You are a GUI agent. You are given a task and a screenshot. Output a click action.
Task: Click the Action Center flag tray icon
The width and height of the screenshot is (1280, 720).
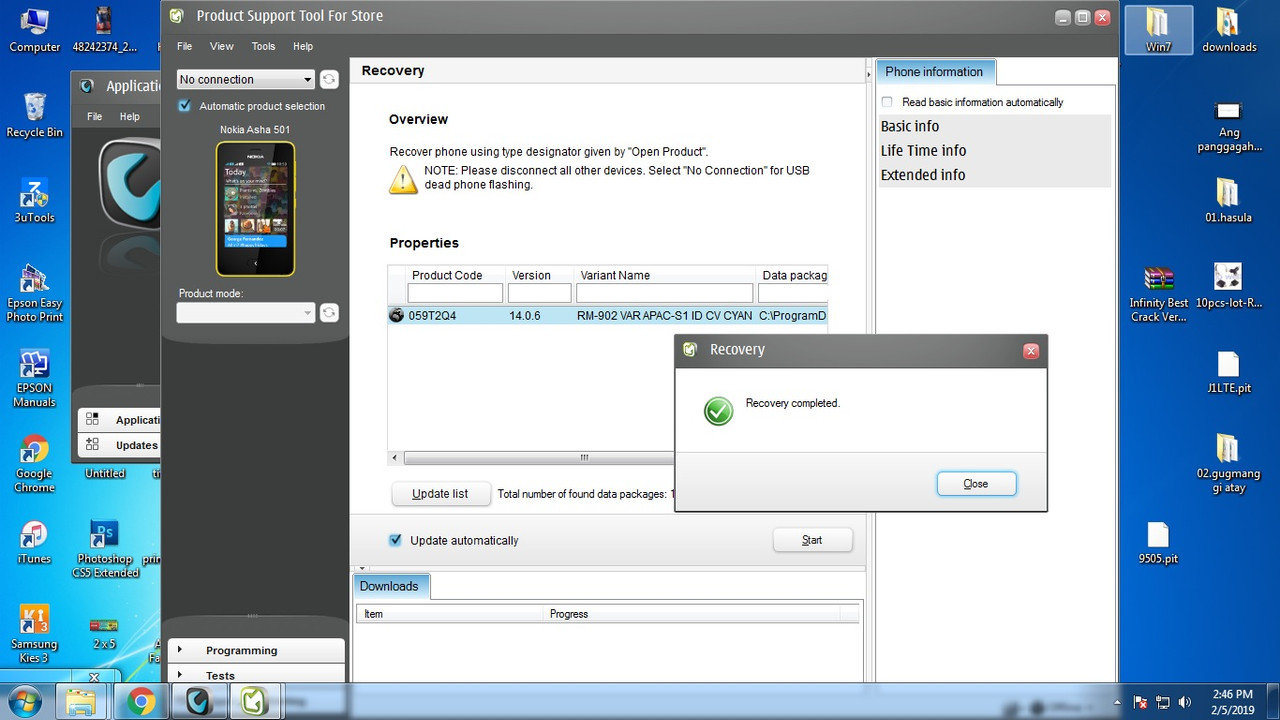[1141, 702]
